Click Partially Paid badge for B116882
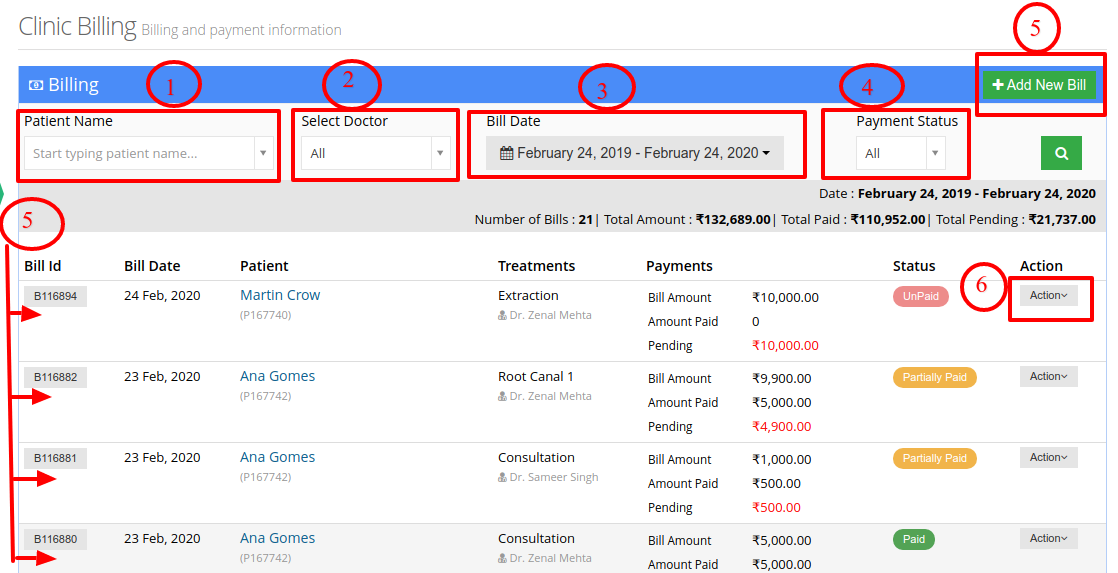The width and height of the screenshot is (1118, 573). click(934, 378)
